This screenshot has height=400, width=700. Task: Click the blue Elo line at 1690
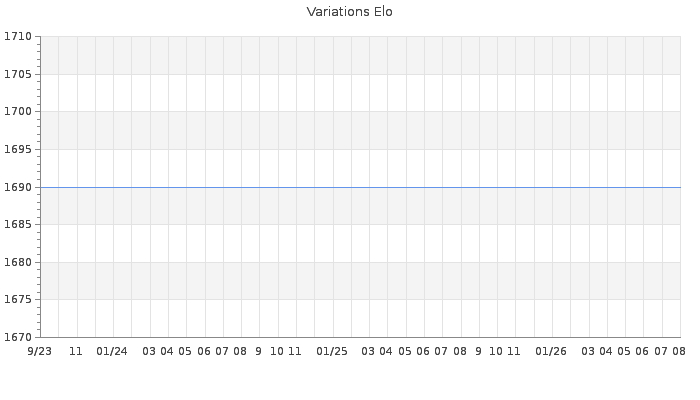361,188
